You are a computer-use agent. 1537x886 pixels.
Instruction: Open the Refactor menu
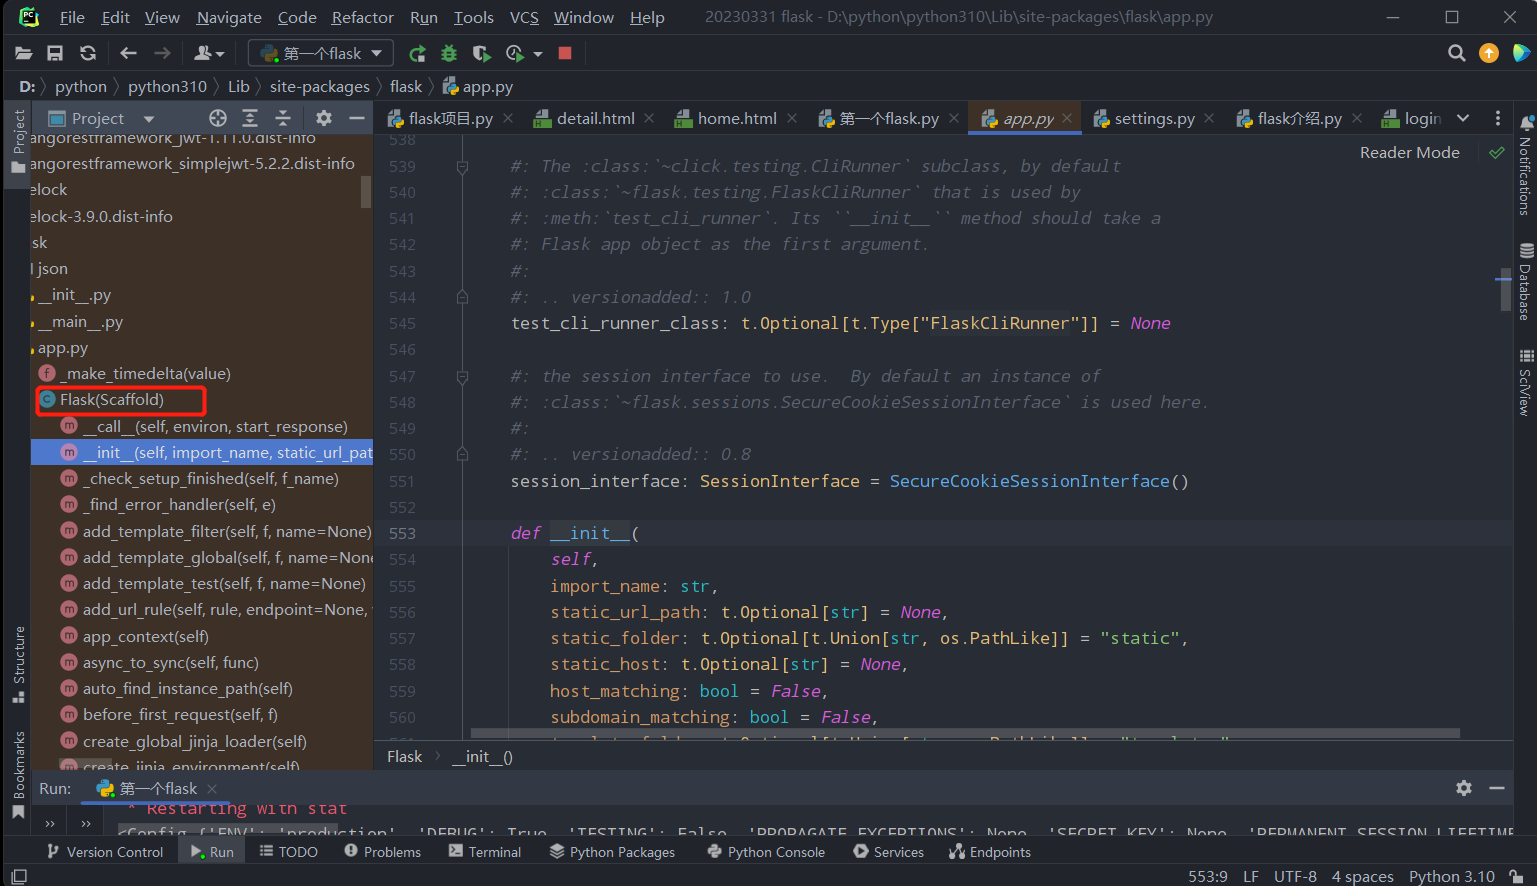pyautogui.click(x=362, y=17)
